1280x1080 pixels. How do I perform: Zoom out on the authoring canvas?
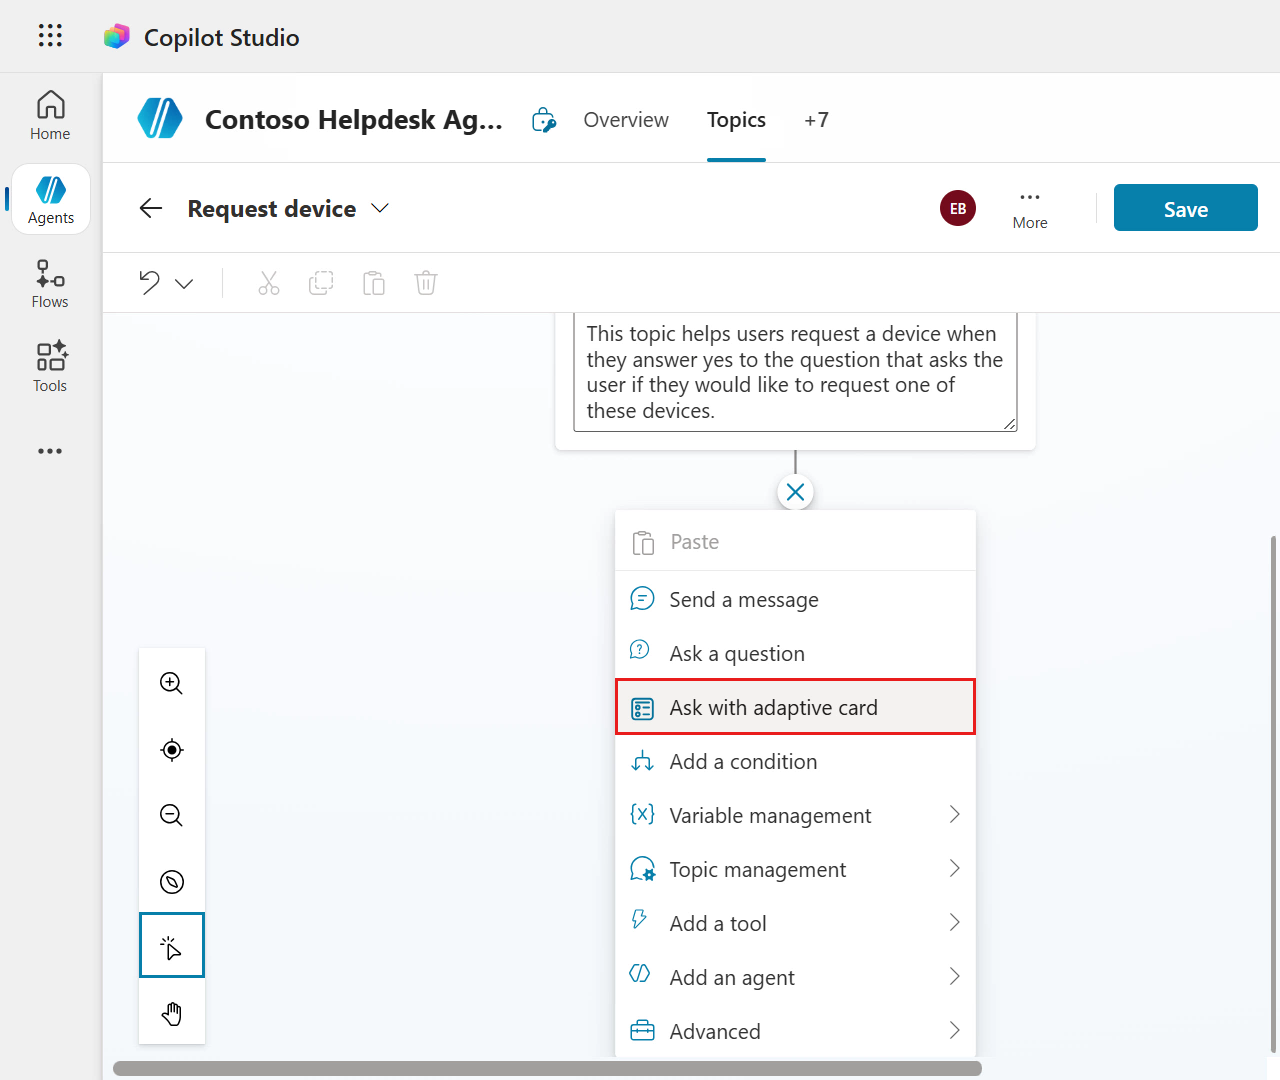point(171,815)
